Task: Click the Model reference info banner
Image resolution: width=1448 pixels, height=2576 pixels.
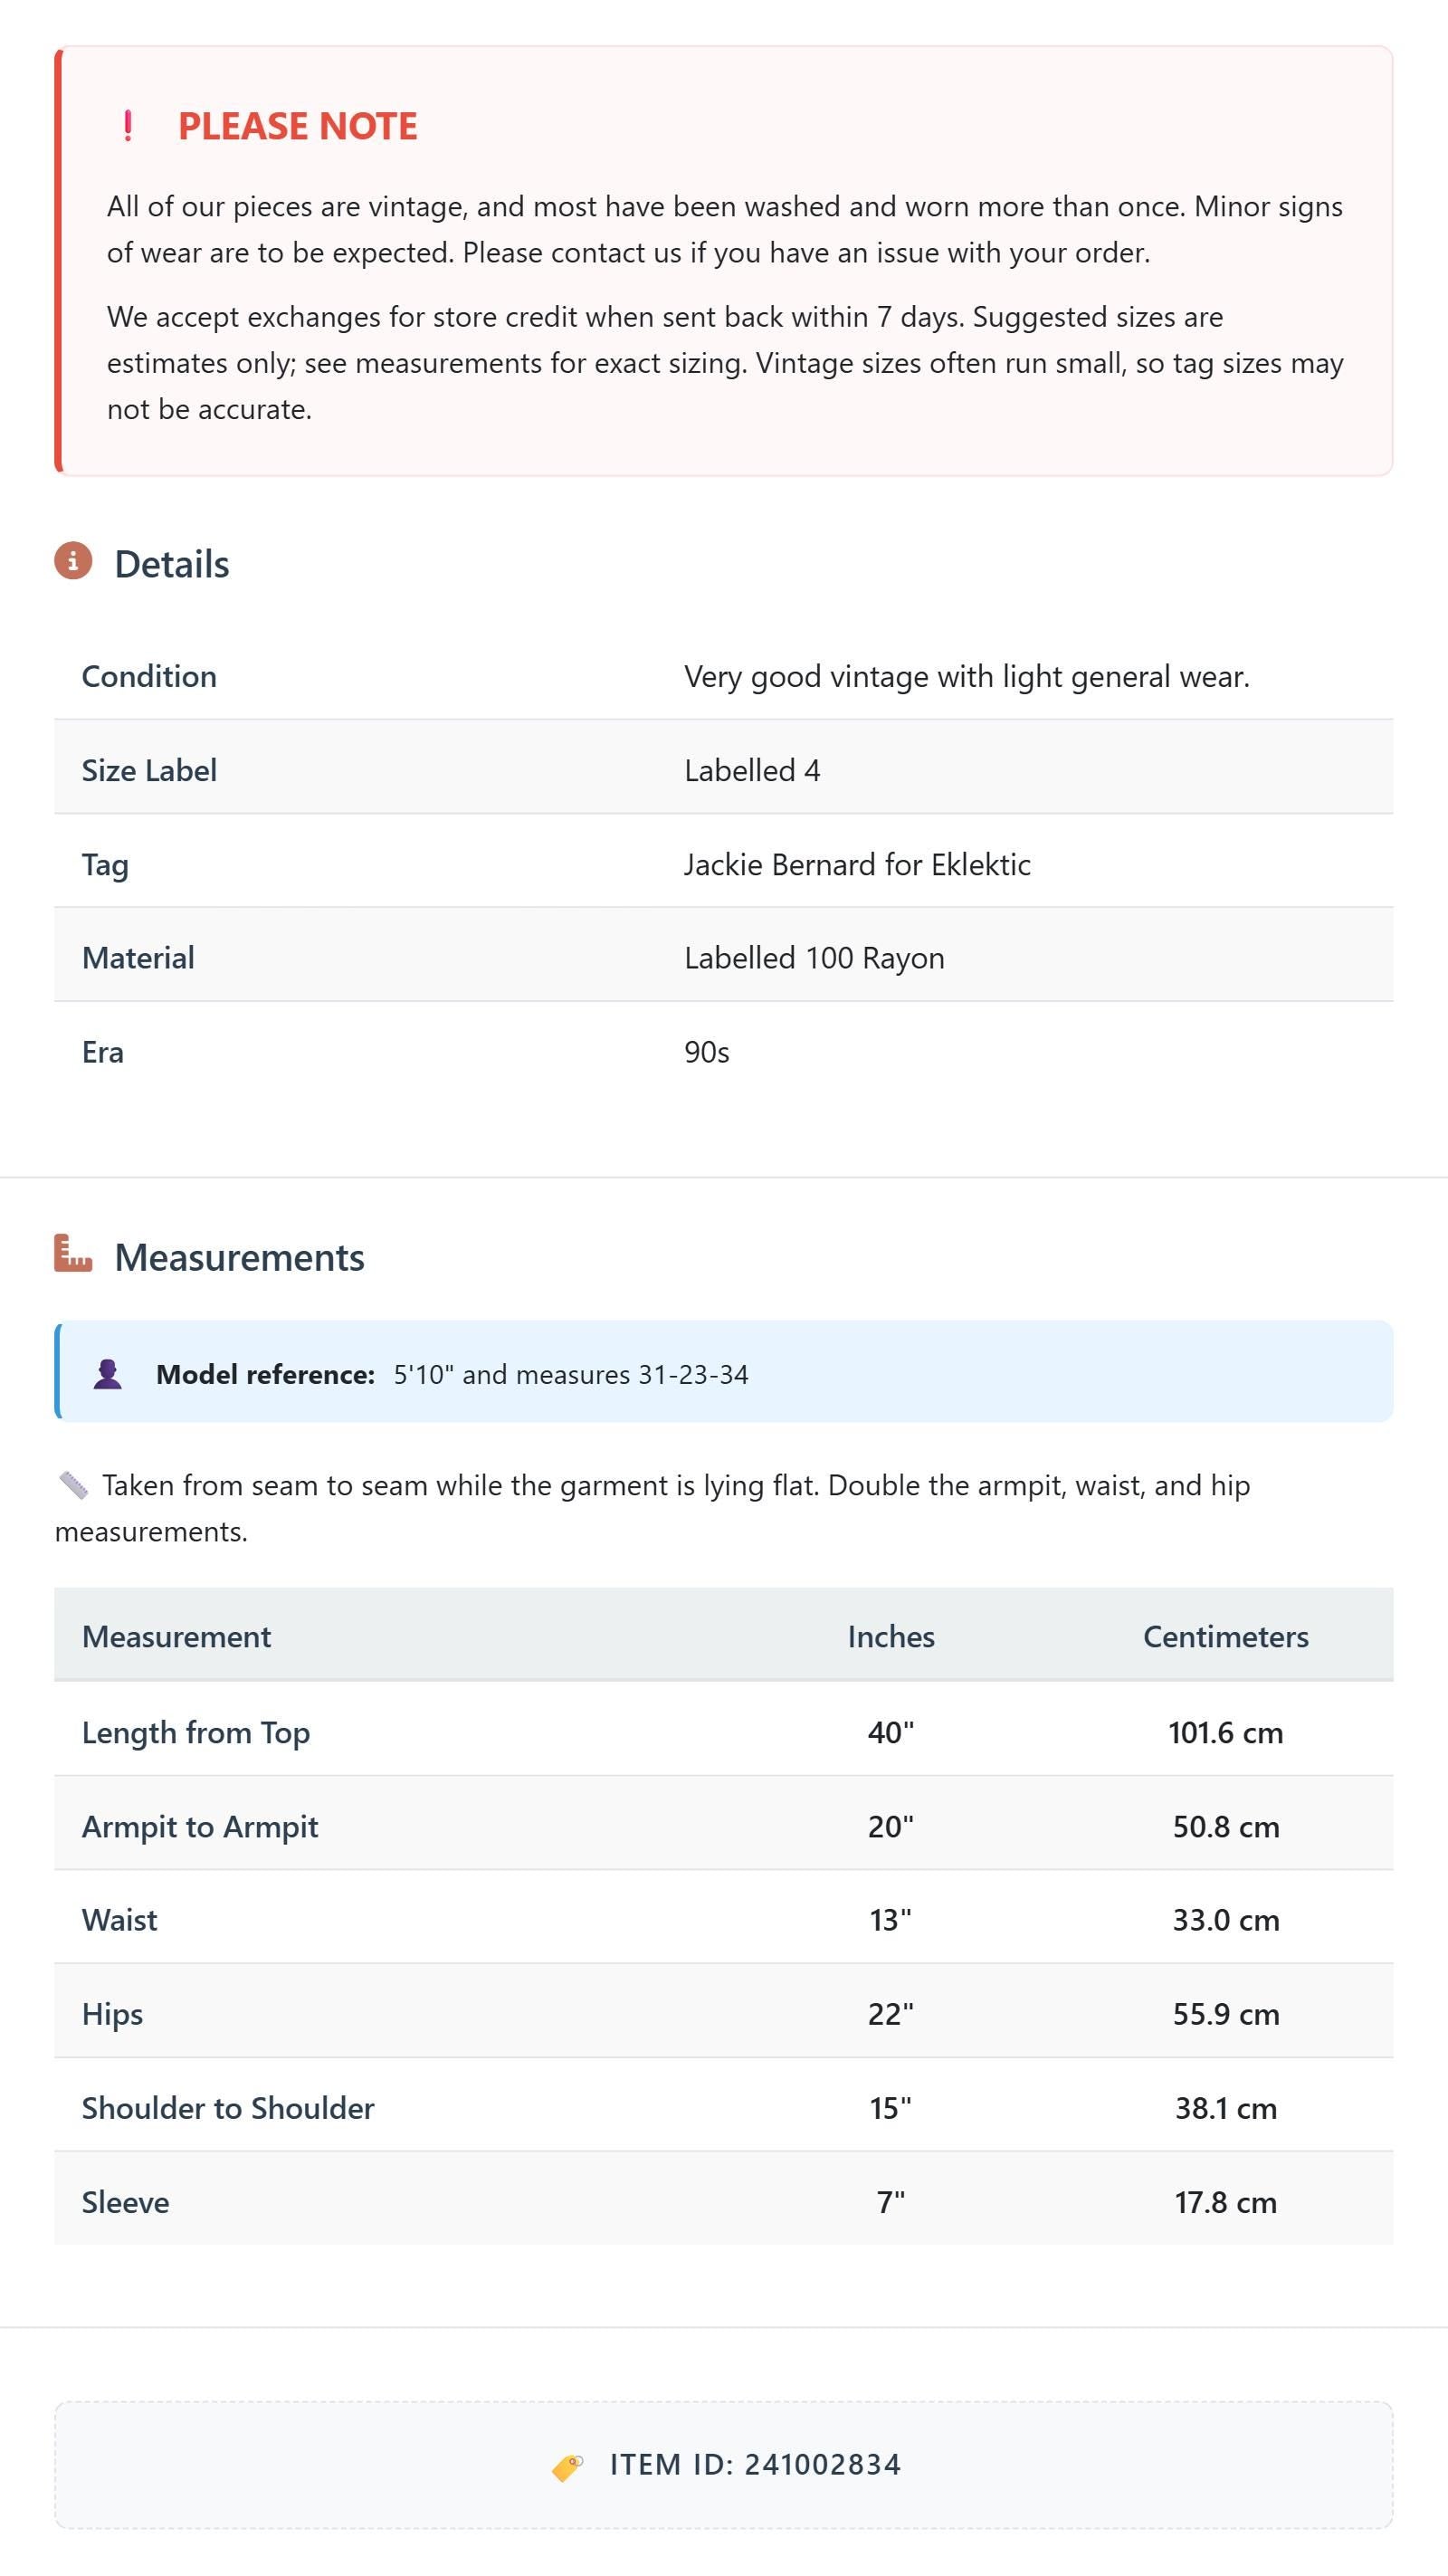Action: click(724, 1372)
